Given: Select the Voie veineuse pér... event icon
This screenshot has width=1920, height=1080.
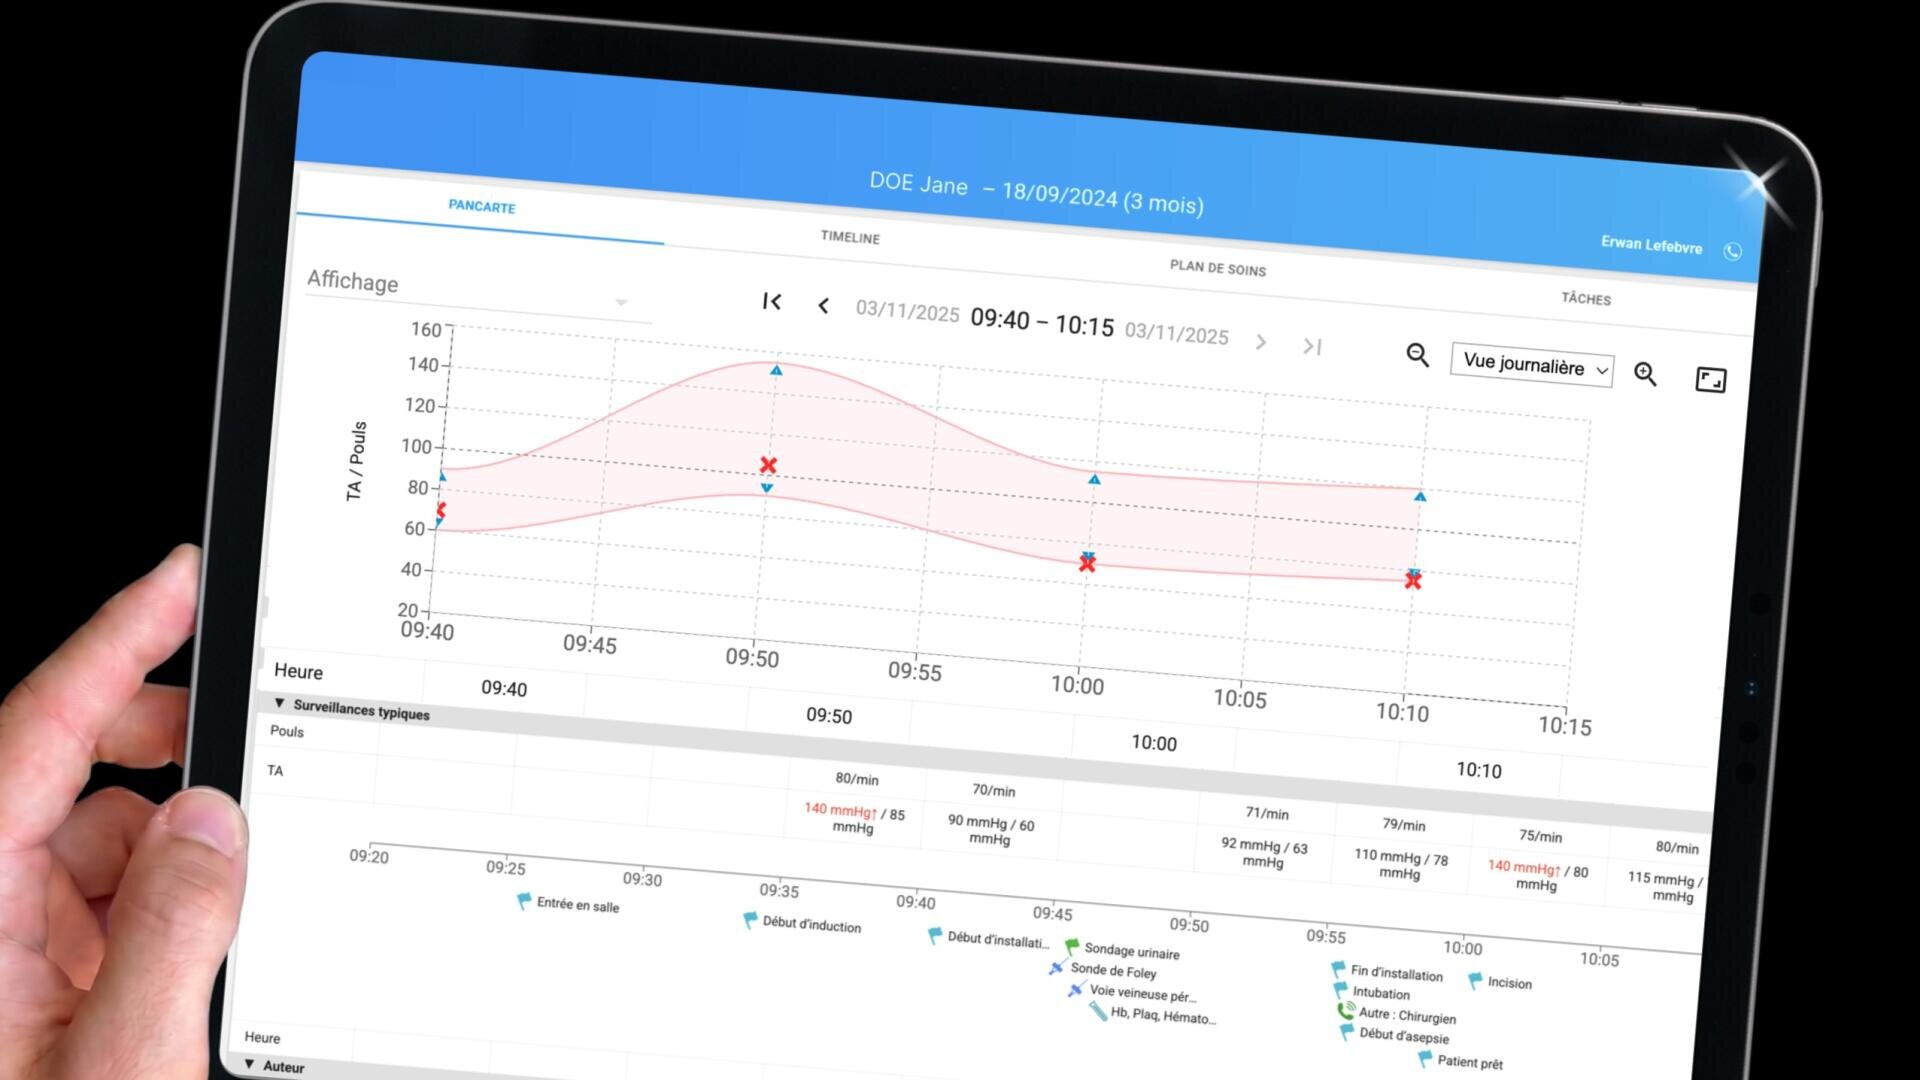Looking at the screenshot, I should click(1075, 989).
